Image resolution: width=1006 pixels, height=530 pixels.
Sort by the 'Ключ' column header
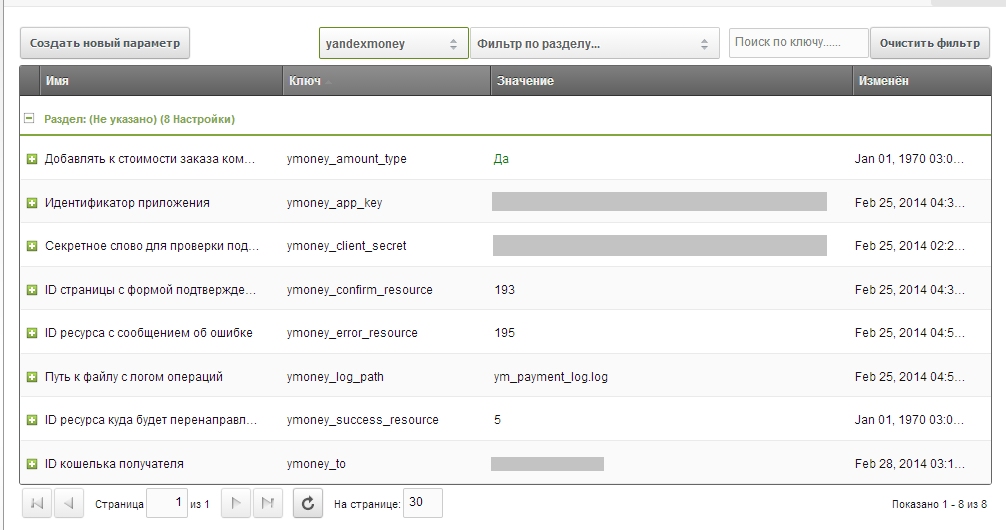point(305,81)
